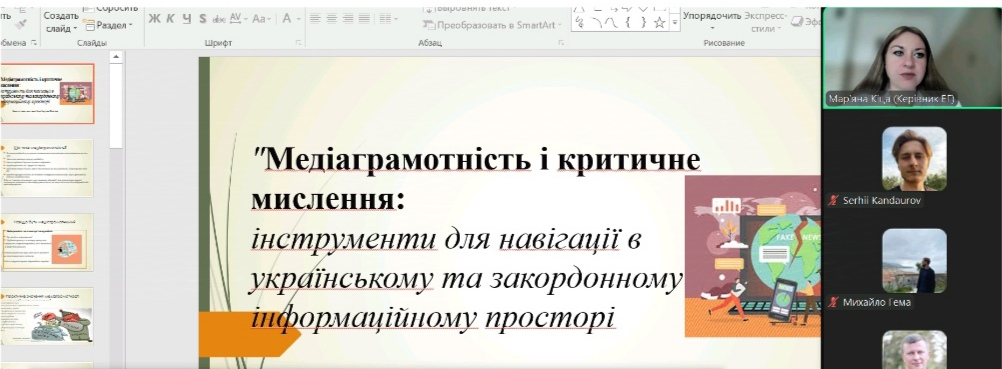Click Преобразовать в SmartArt button
1002x369 pixels.
492,25
